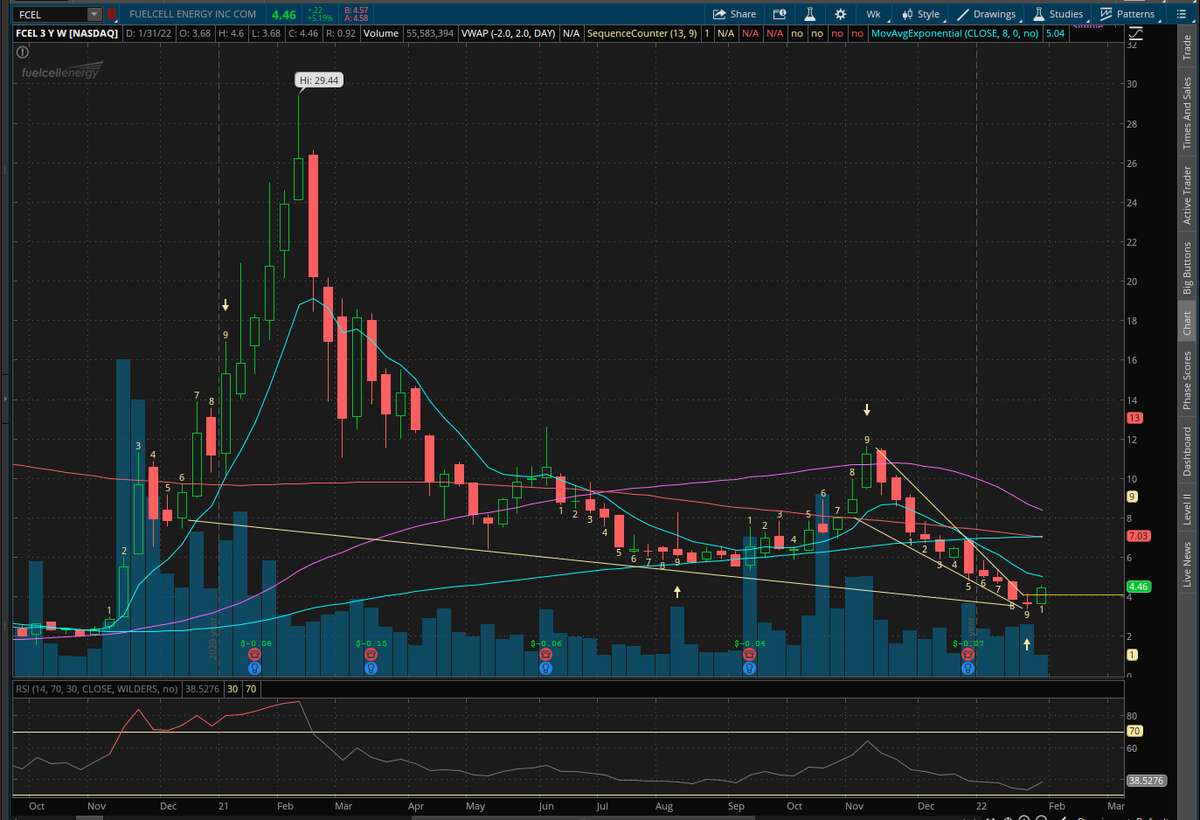Click the last price 4.46 in header

click(284, 15)
